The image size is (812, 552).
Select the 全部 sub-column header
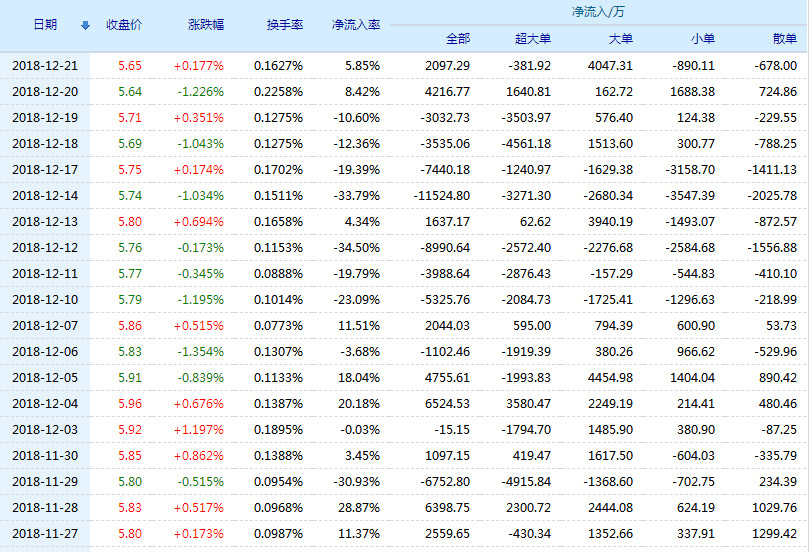pyautogui.click(x=458, y=39)
